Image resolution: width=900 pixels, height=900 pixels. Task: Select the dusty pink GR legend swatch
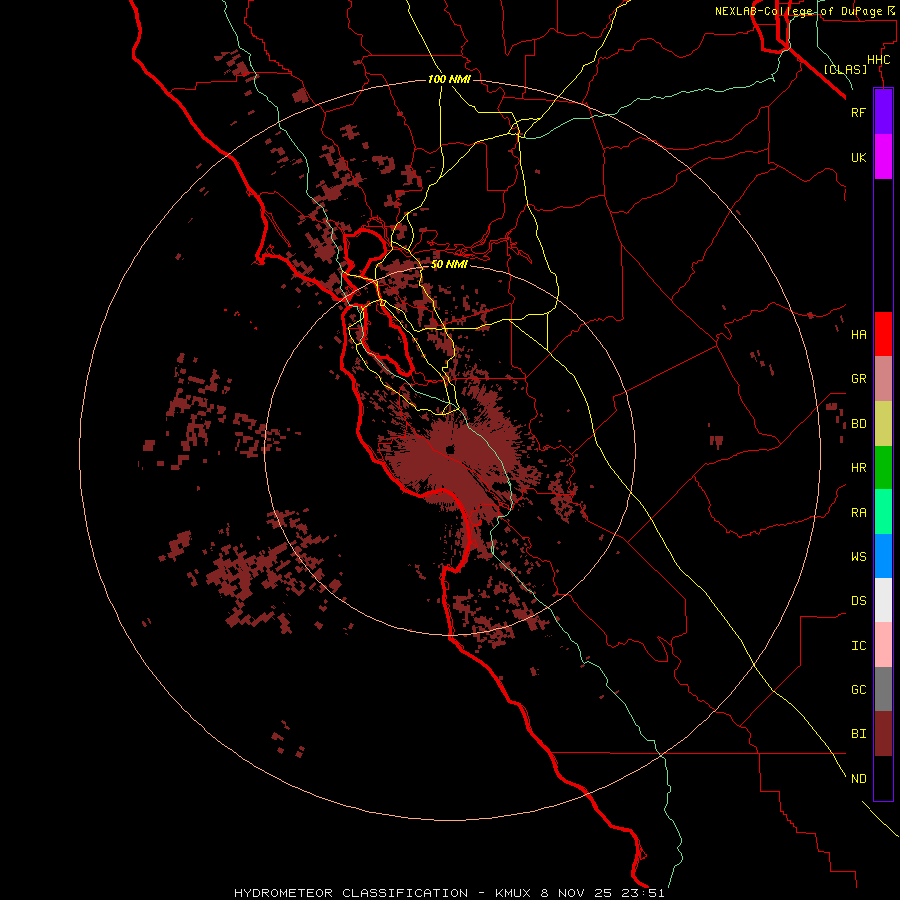(x=883, y=379)
